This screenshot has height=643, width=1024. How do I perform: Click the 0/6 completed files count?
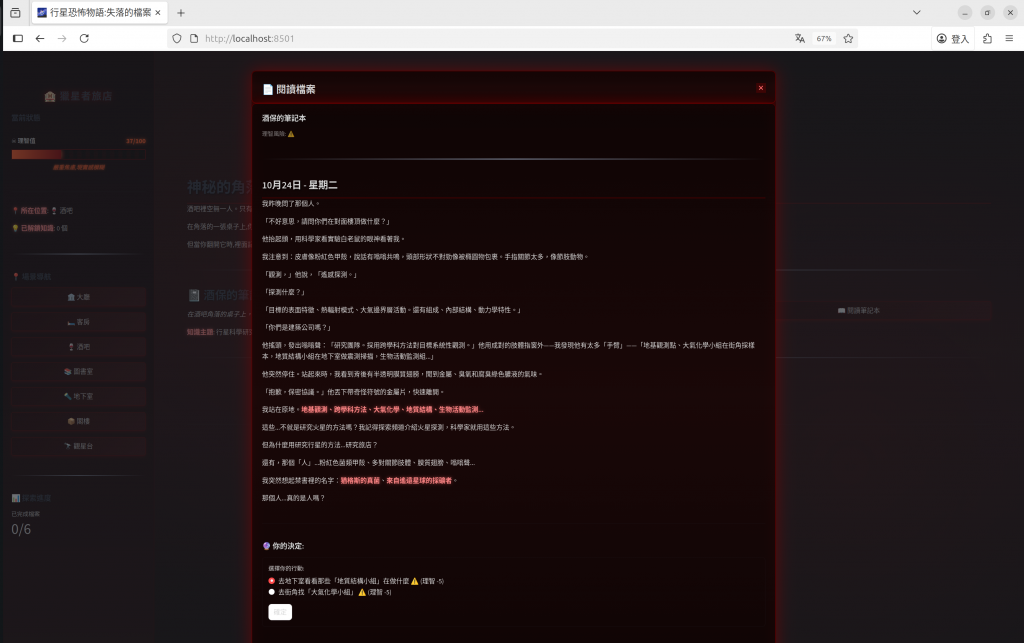click(x=21, y=529)
